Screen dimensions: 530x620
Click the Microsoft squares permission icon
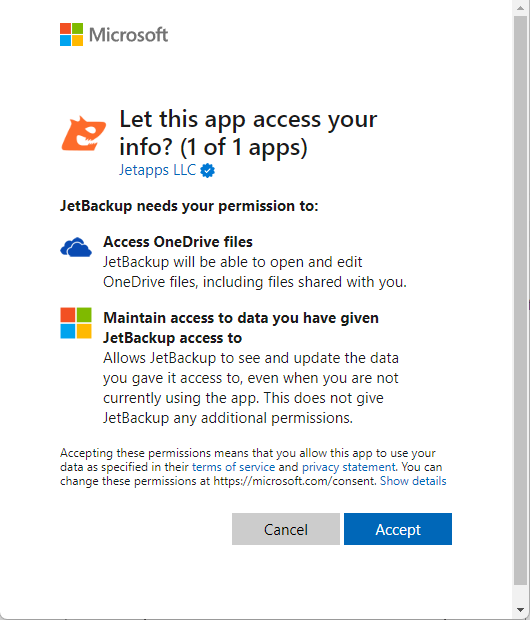[x=76, y=323]
